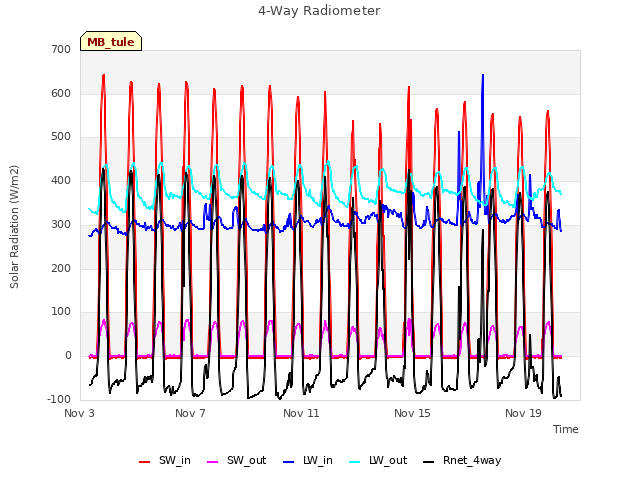Toggle the SW_in legend entry
This screenshot has height=480, width=640.
pos(165,461)
